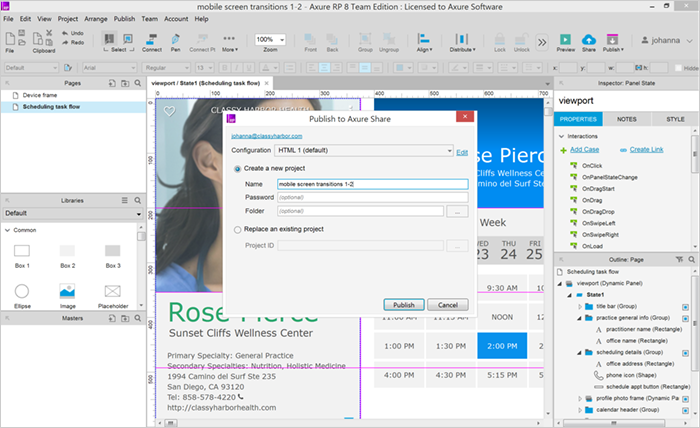Click the Undo arrow icon
700x428 pixels.
(x=65, y=33)
